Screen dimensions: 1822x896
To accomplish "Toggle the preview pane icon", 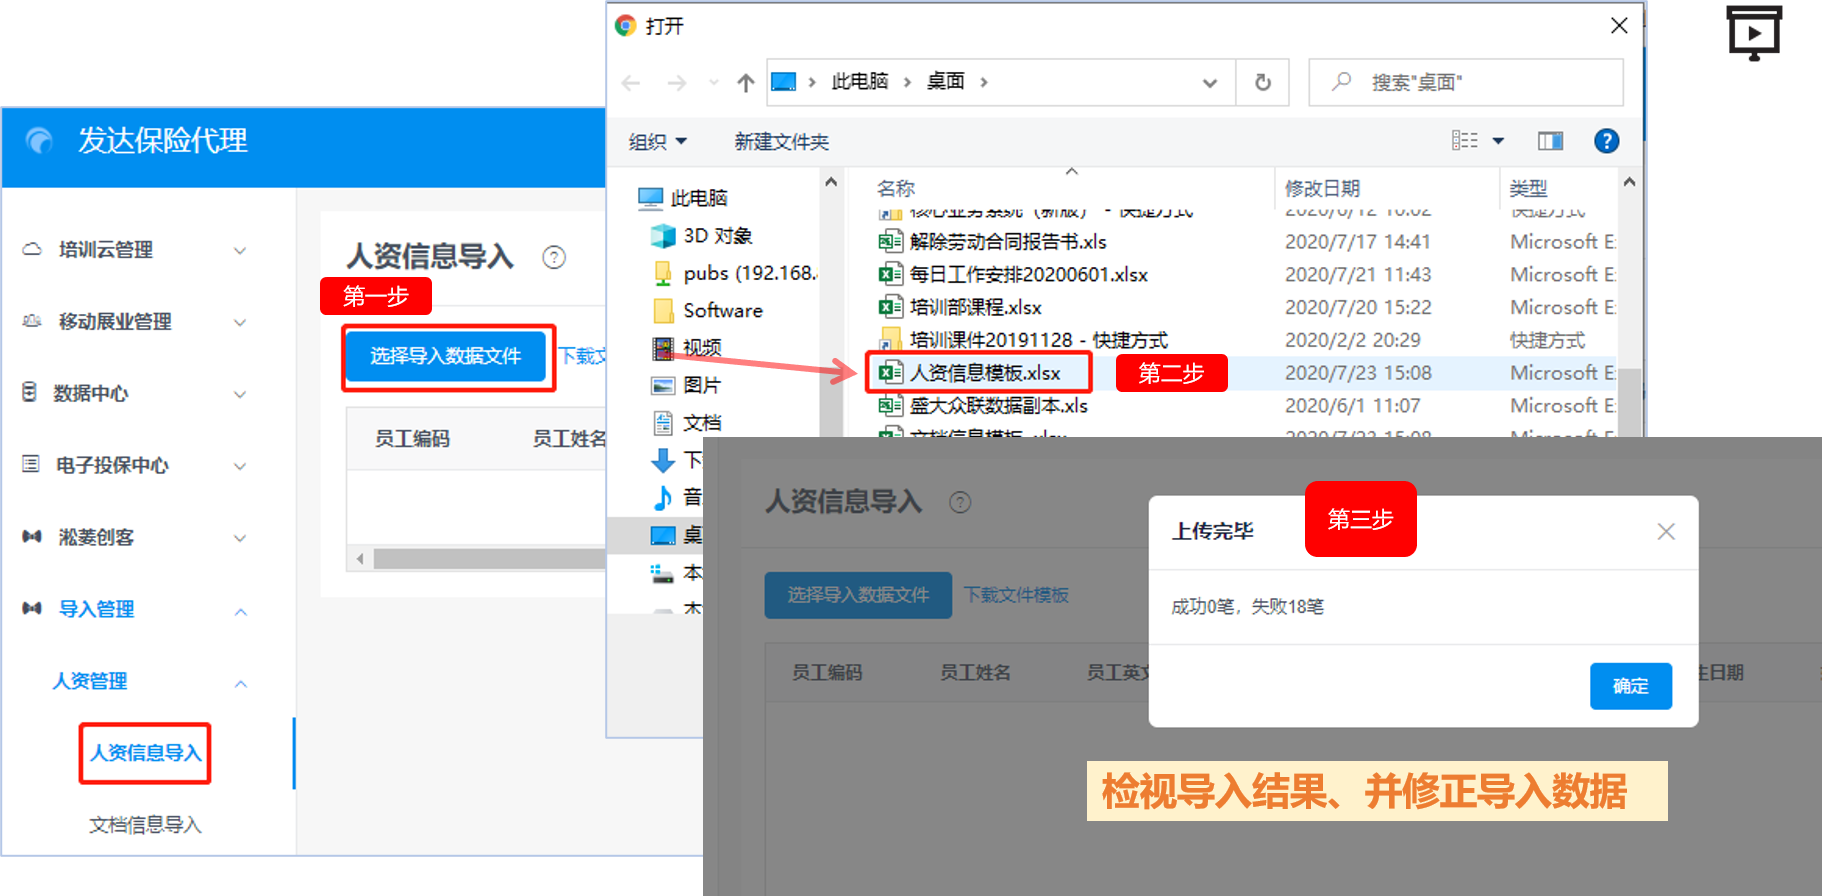I will point(1550,141).
